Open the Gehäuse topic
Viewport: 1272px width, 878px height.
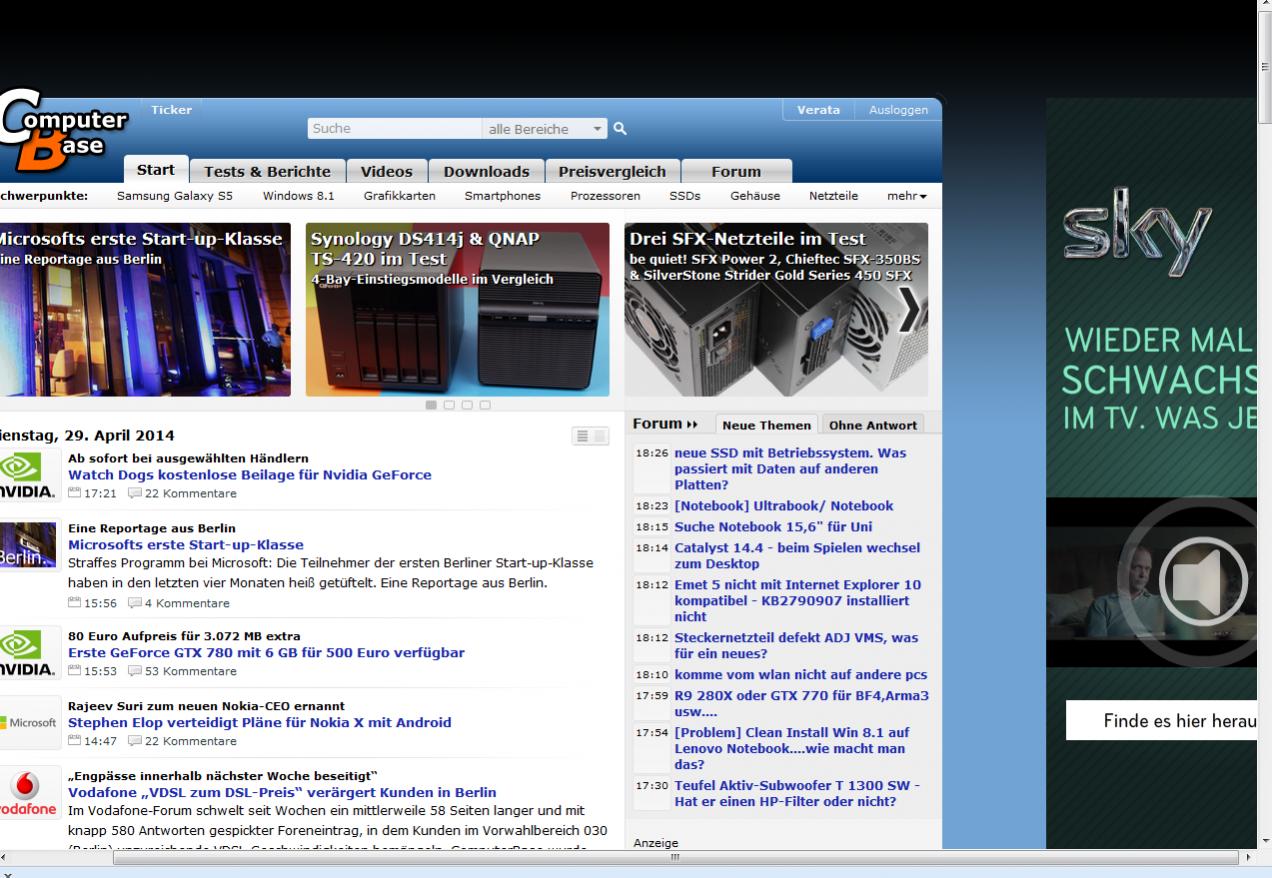point(755,196)
